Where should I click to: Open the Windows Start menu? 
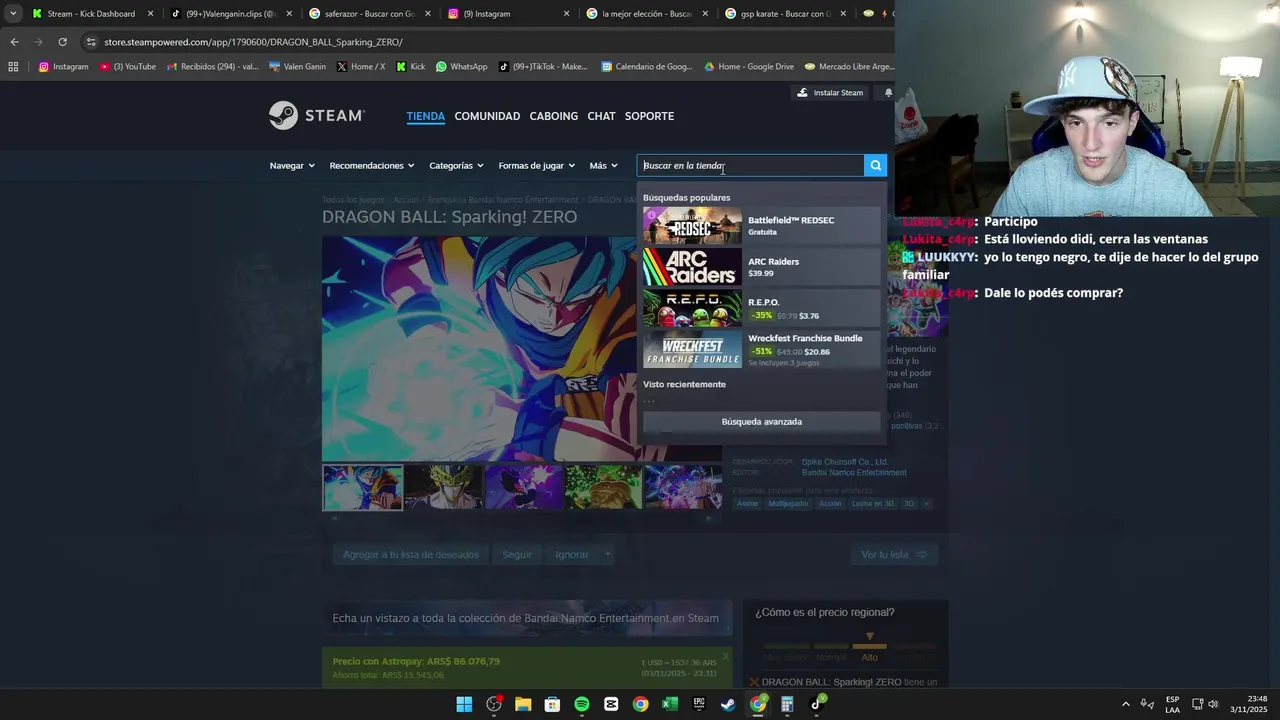click(464, 704)
